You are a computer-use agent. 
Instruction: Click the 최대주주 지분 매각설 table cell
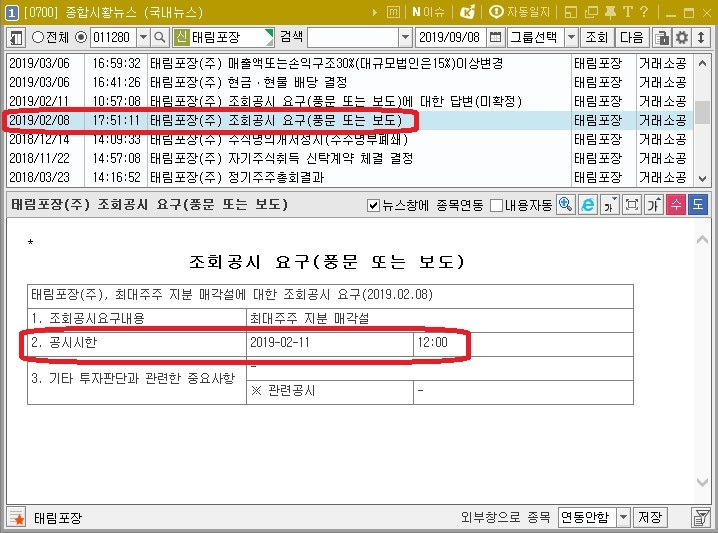coord(440,320)
